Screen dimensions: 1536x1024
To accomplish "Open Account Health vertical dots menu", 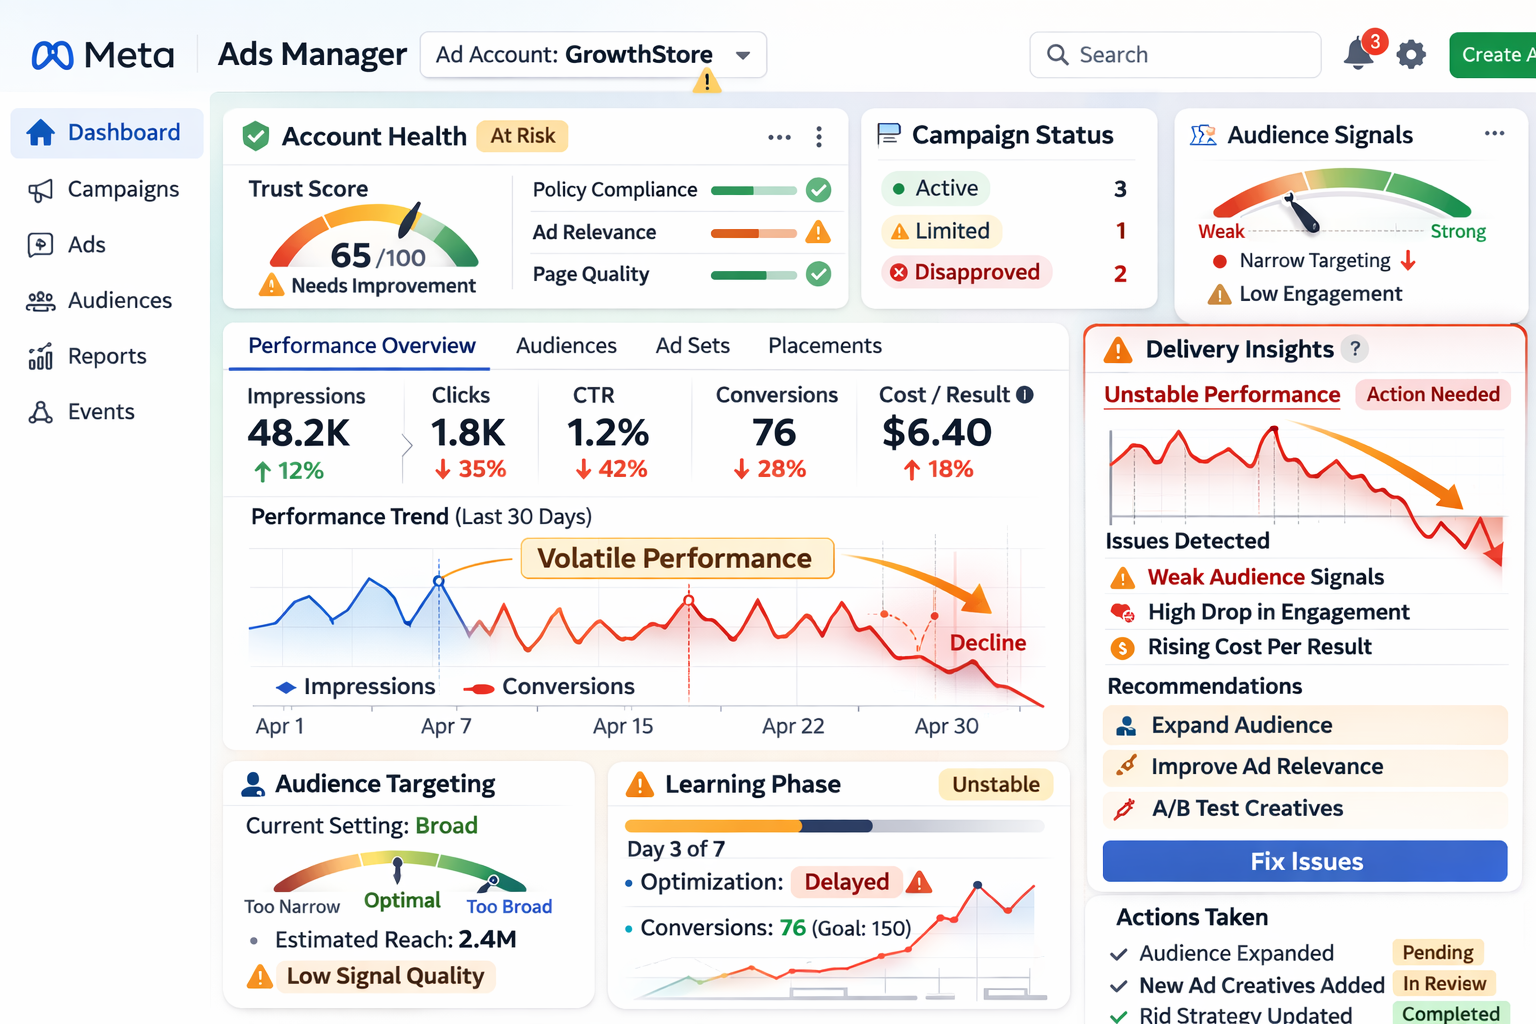I will pyautogui.click(x=819, y=137).
